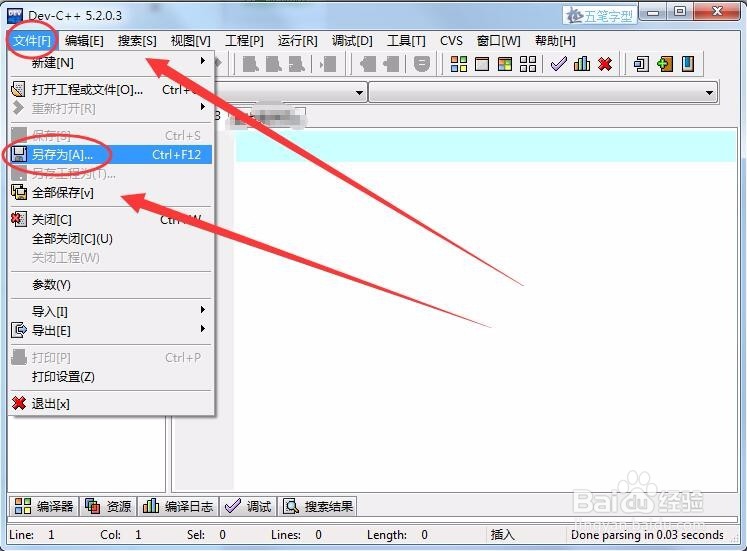Open the 窗口[W] menu
747x551 pixels.
499,41
